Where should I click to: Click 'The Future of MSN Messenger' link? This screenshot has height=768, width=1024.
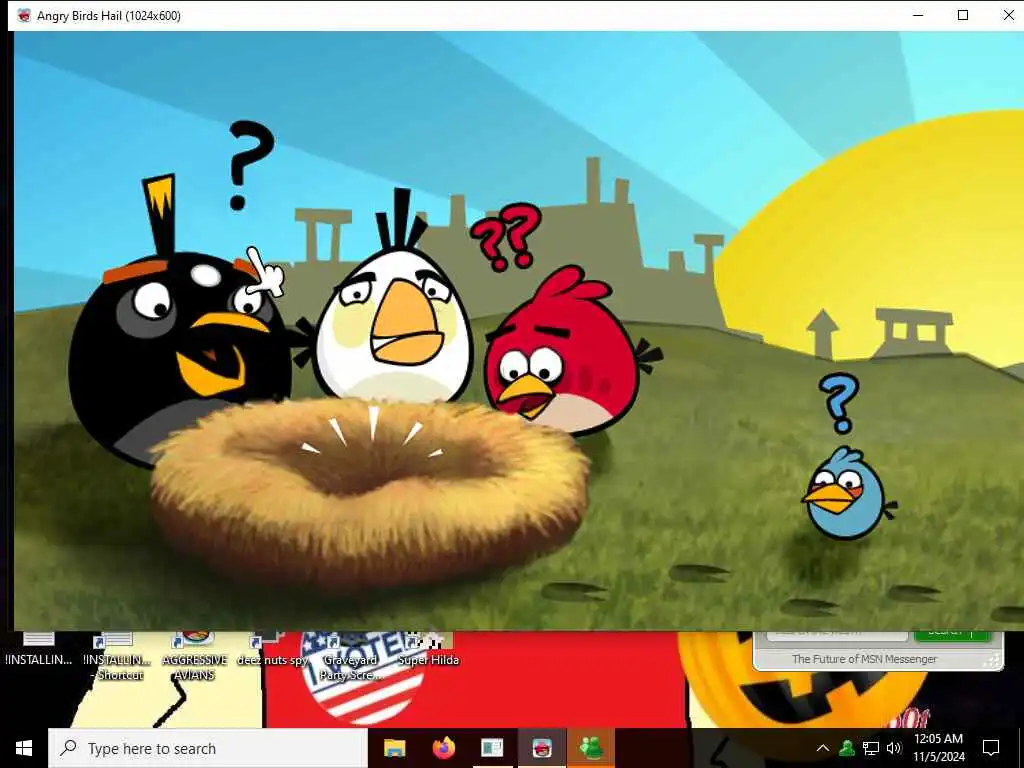(864, 659)
